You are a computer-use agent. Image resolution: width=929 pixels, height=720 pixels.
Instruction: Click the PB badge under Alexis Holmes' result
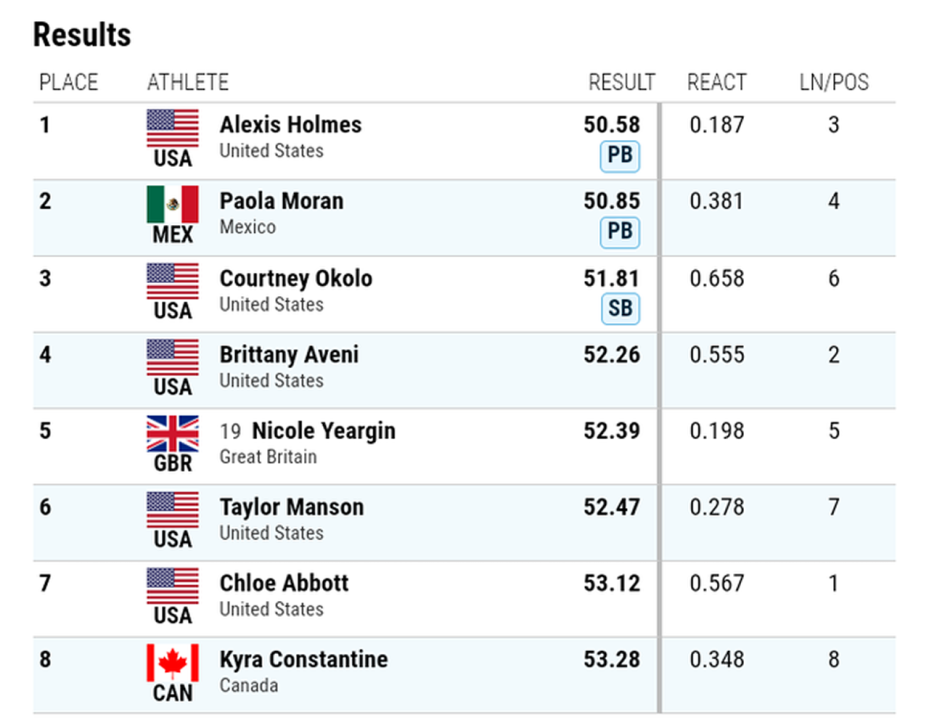click(619, 156)
